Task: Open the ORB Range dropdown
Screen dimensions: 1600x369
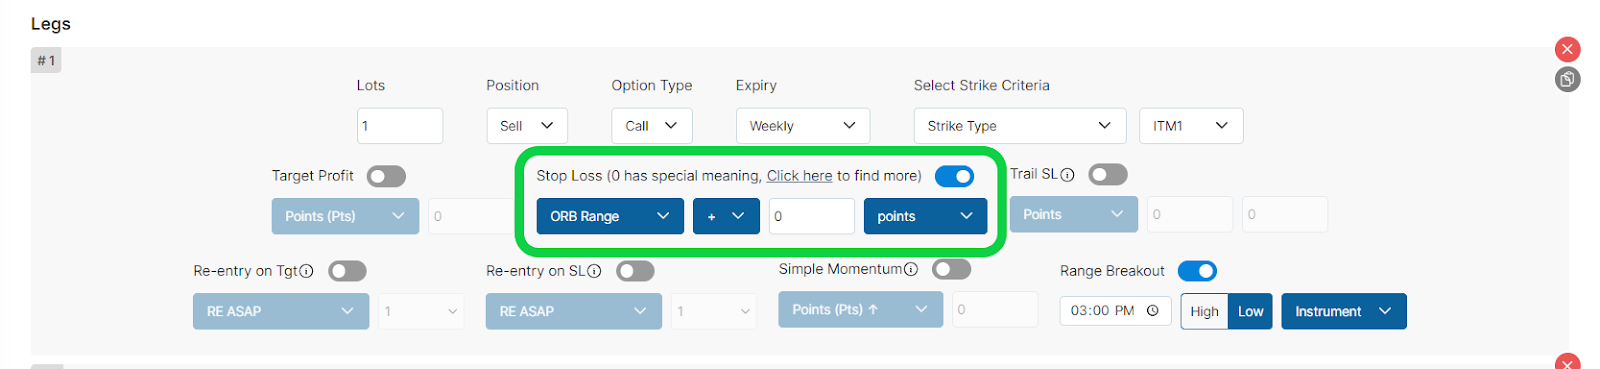Action: [x=610, y=216]
